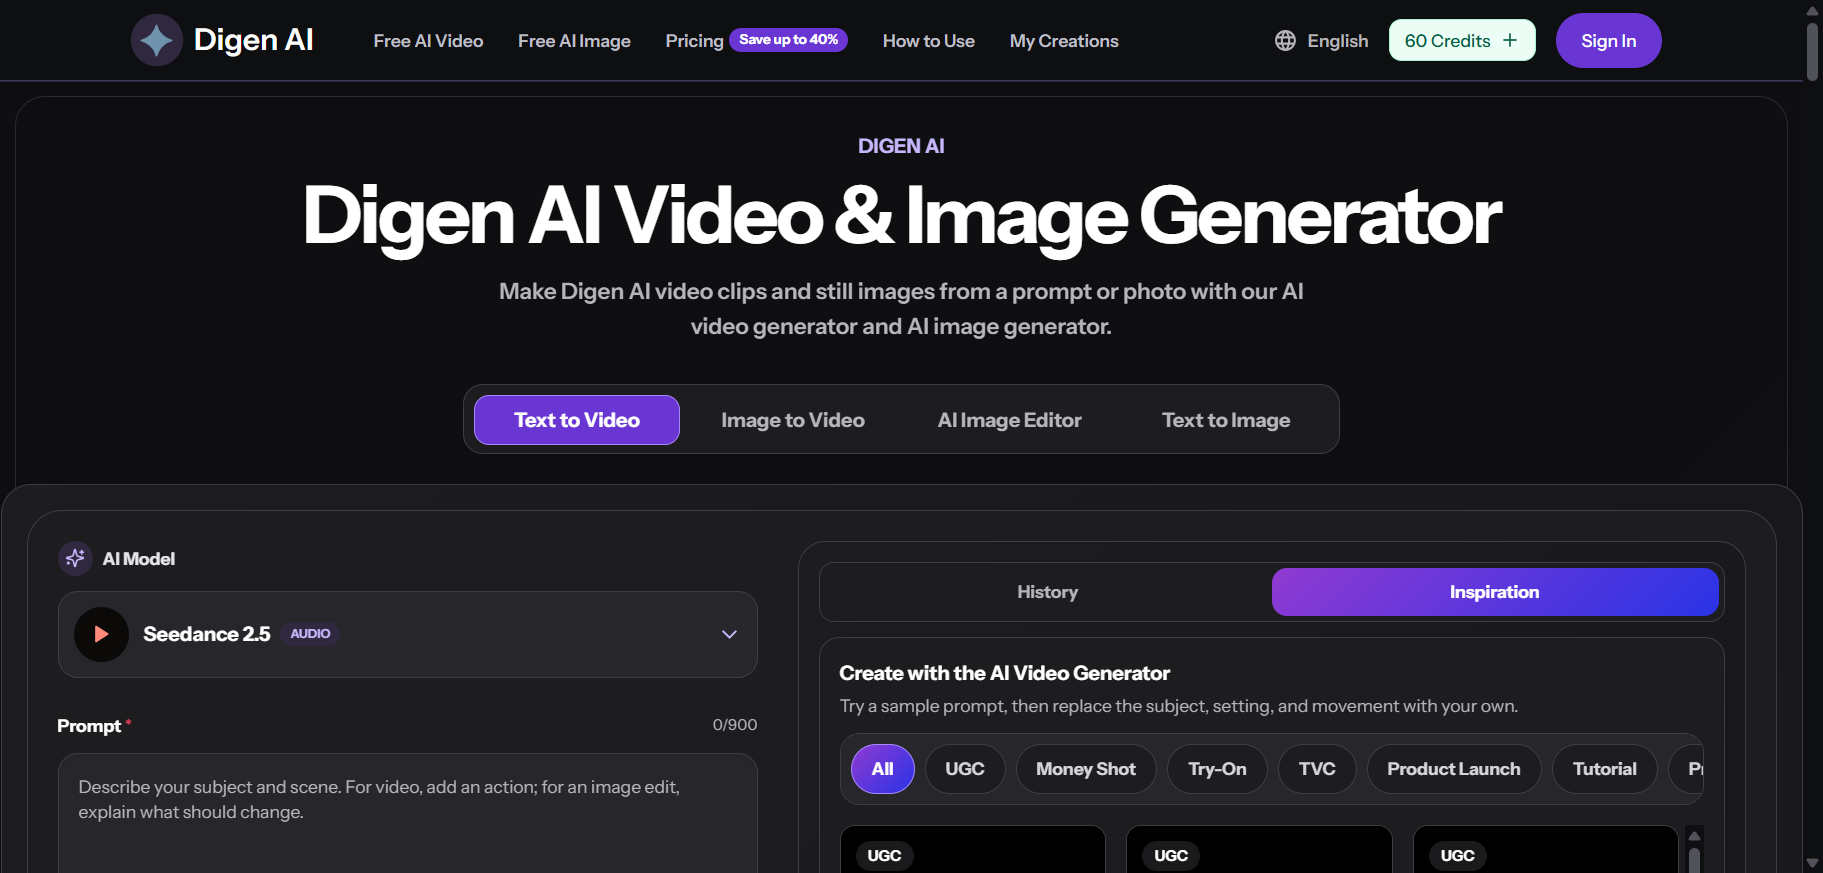Switch to the Image to Video tab
This screenshot has height=873, width=1823.
793,420
